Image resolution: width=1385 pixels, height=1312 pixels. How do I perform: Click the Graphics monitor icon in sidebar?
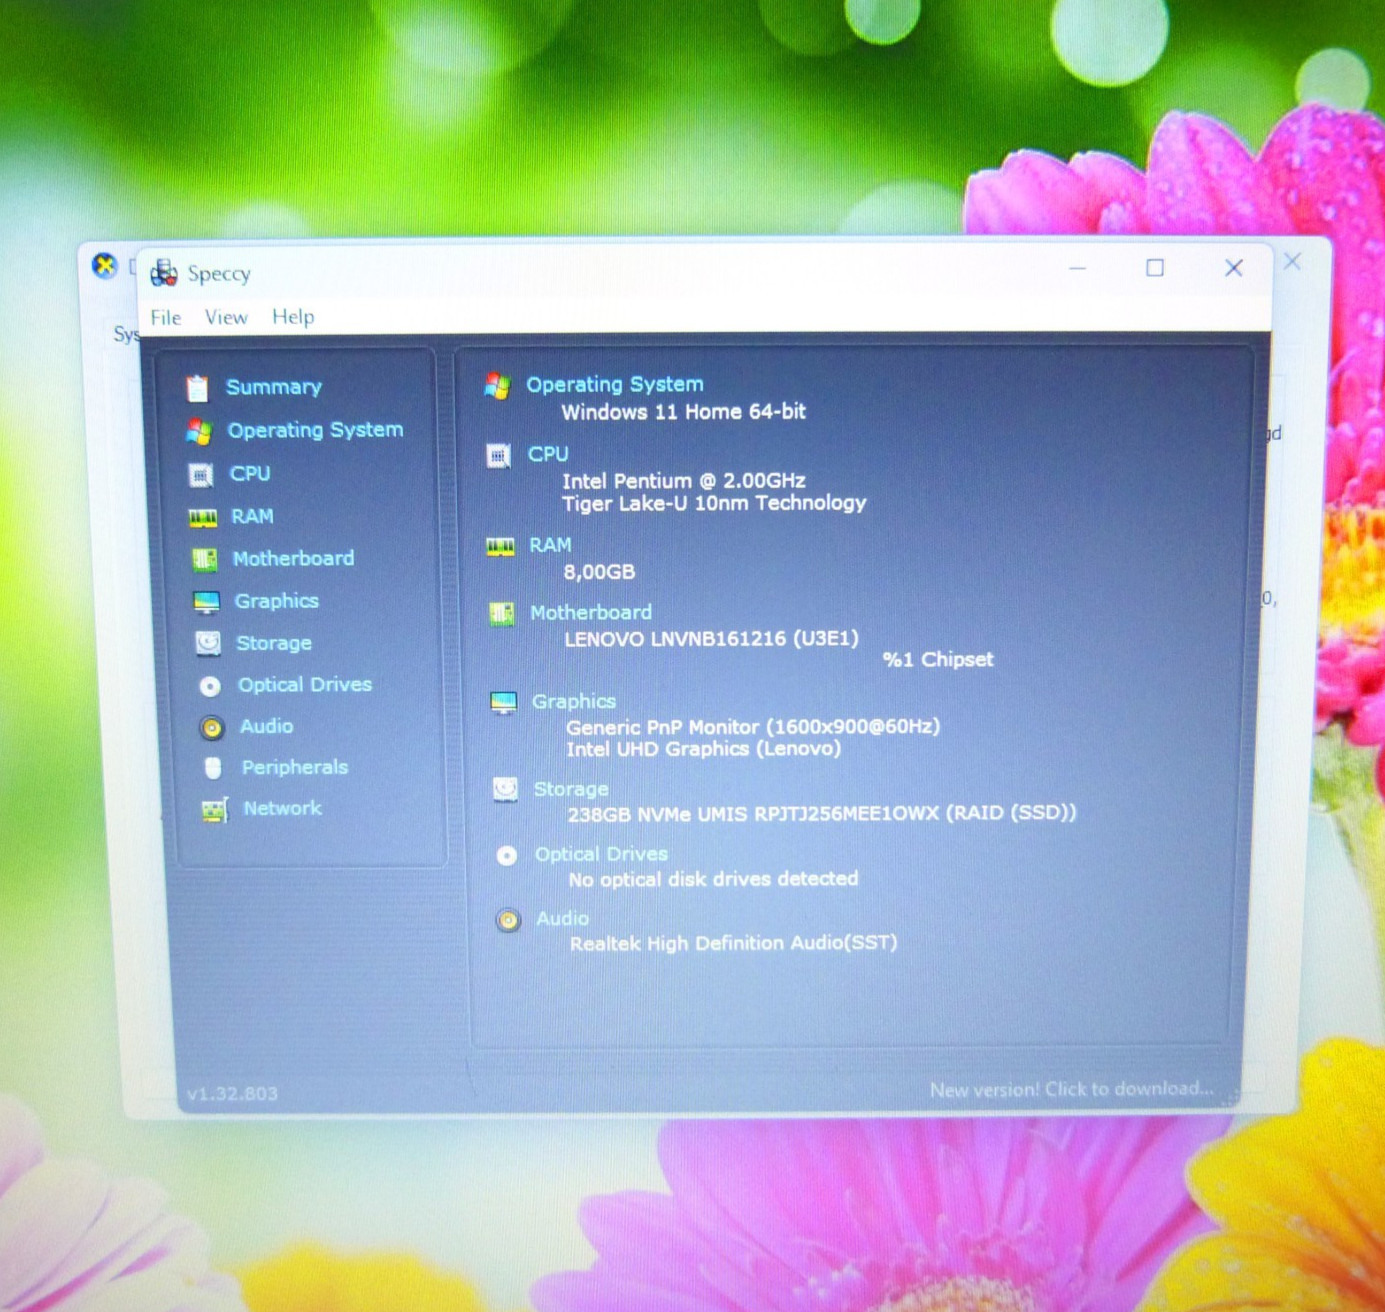[206, 602]
